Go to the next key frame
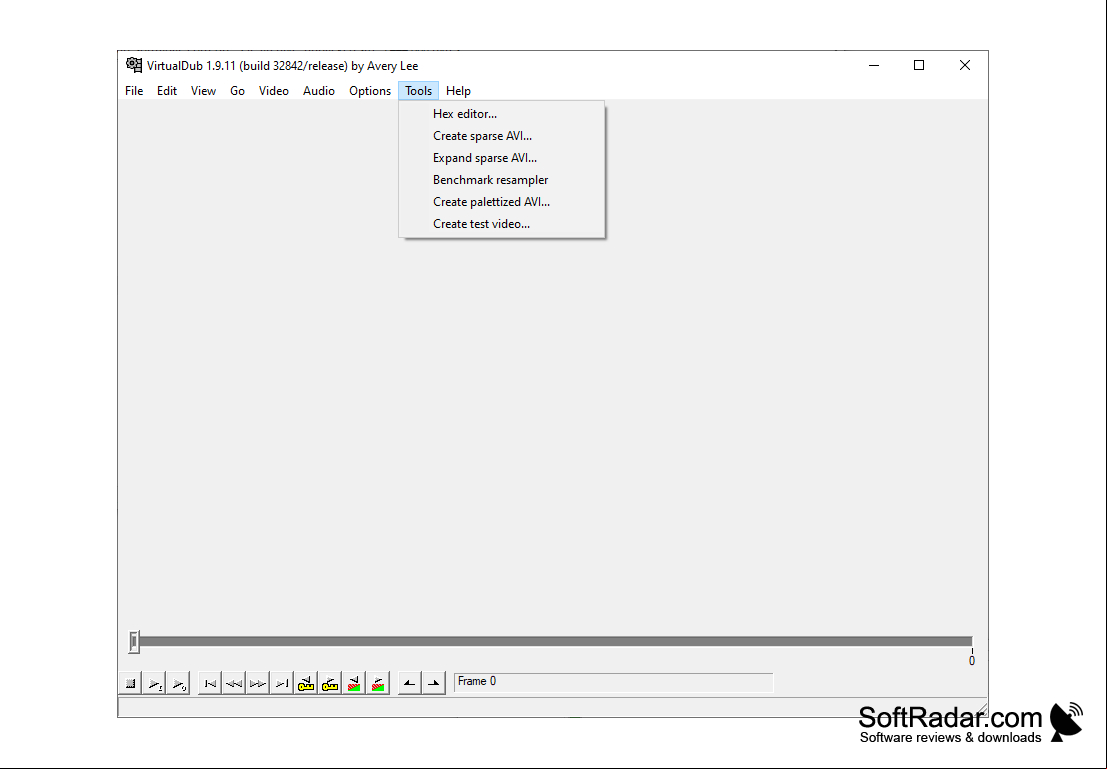 (330, 684)
